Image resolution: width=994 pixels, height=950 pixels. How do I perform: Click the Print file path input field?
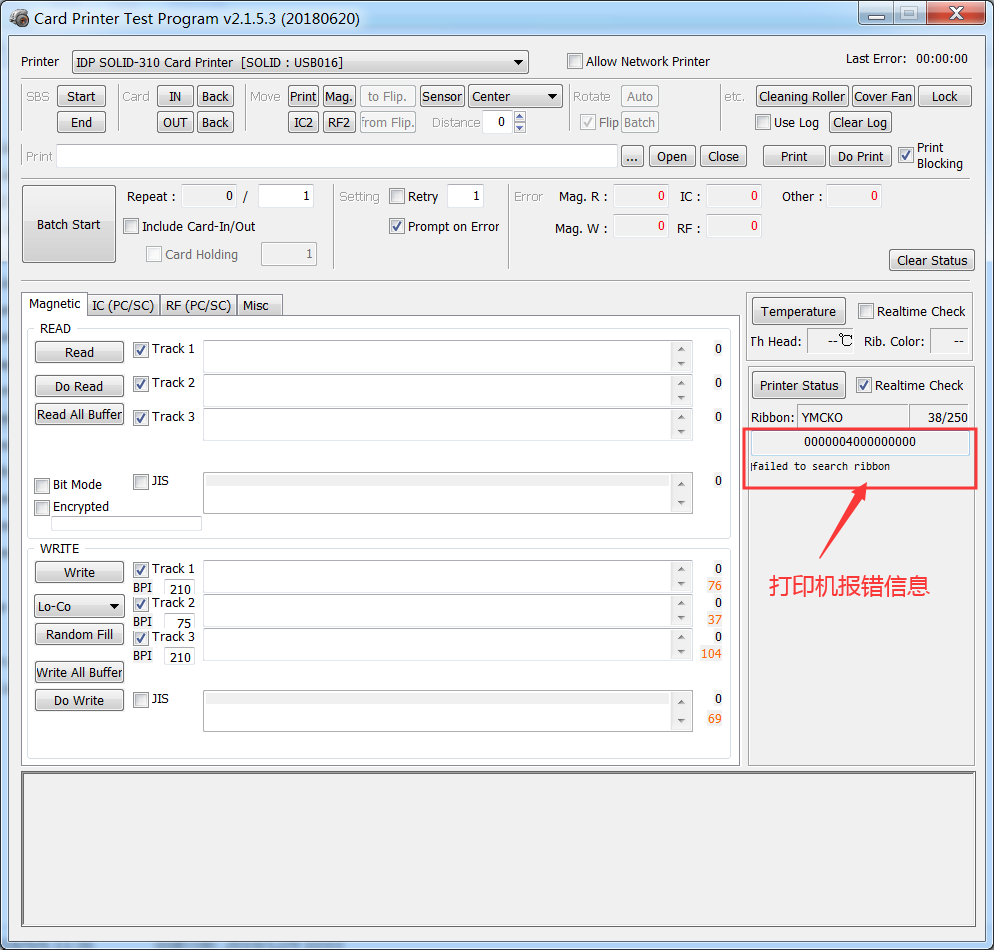(337, 157)
